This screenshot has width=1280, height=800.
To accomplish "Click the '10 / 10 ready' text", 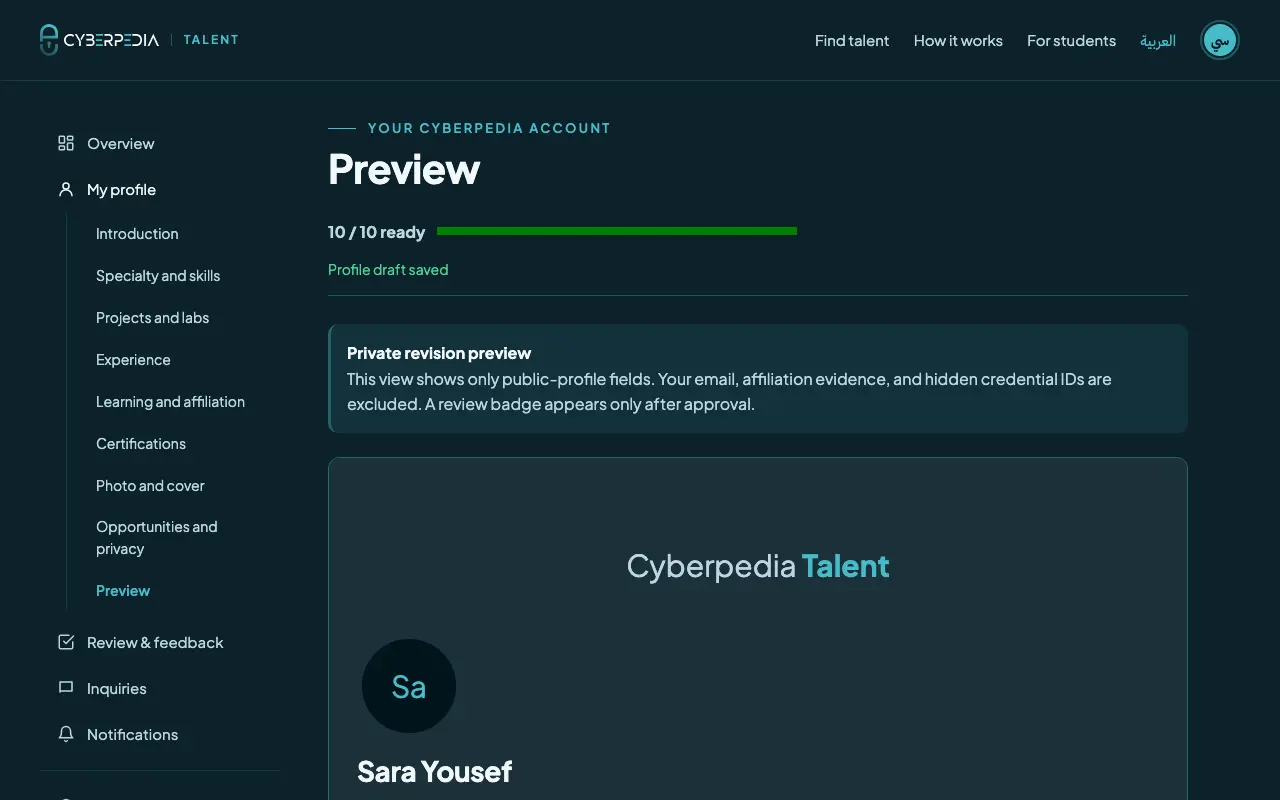I will pos(376,232).
